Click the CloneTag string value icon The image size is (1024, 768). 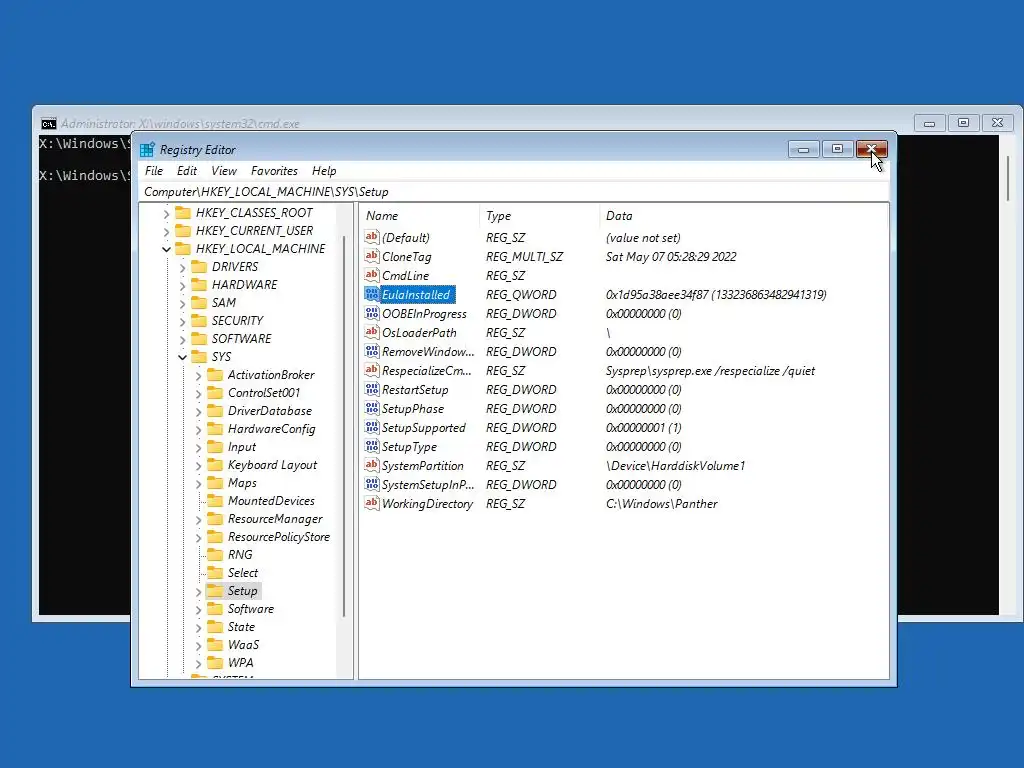372,257
